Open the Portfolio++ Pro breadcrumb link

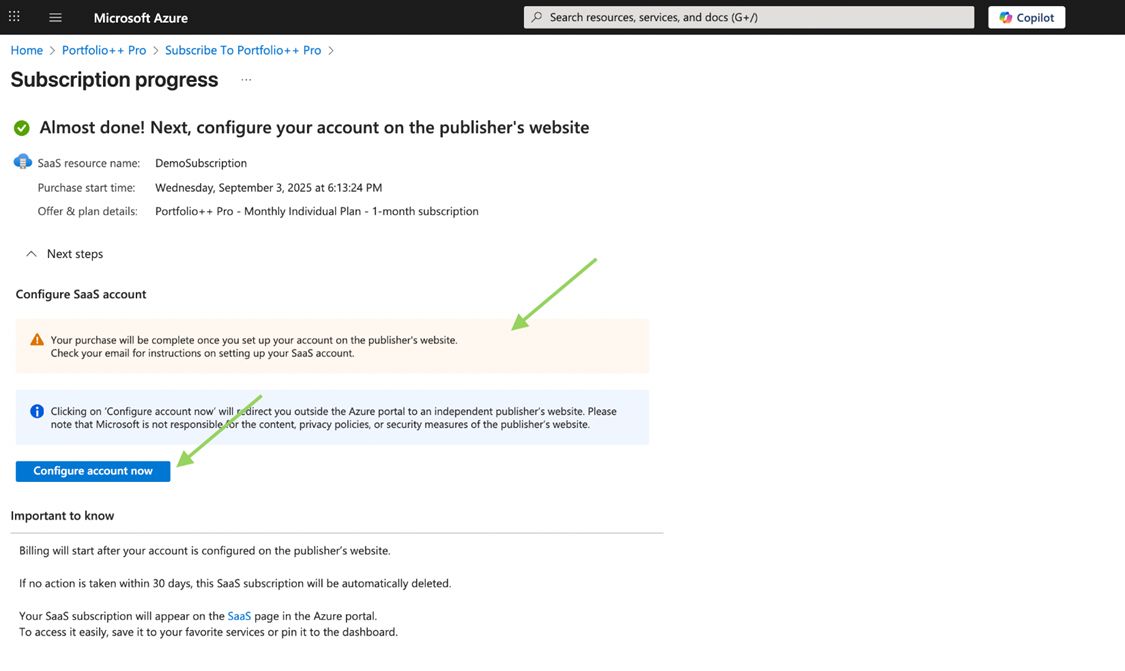point(104,50)
